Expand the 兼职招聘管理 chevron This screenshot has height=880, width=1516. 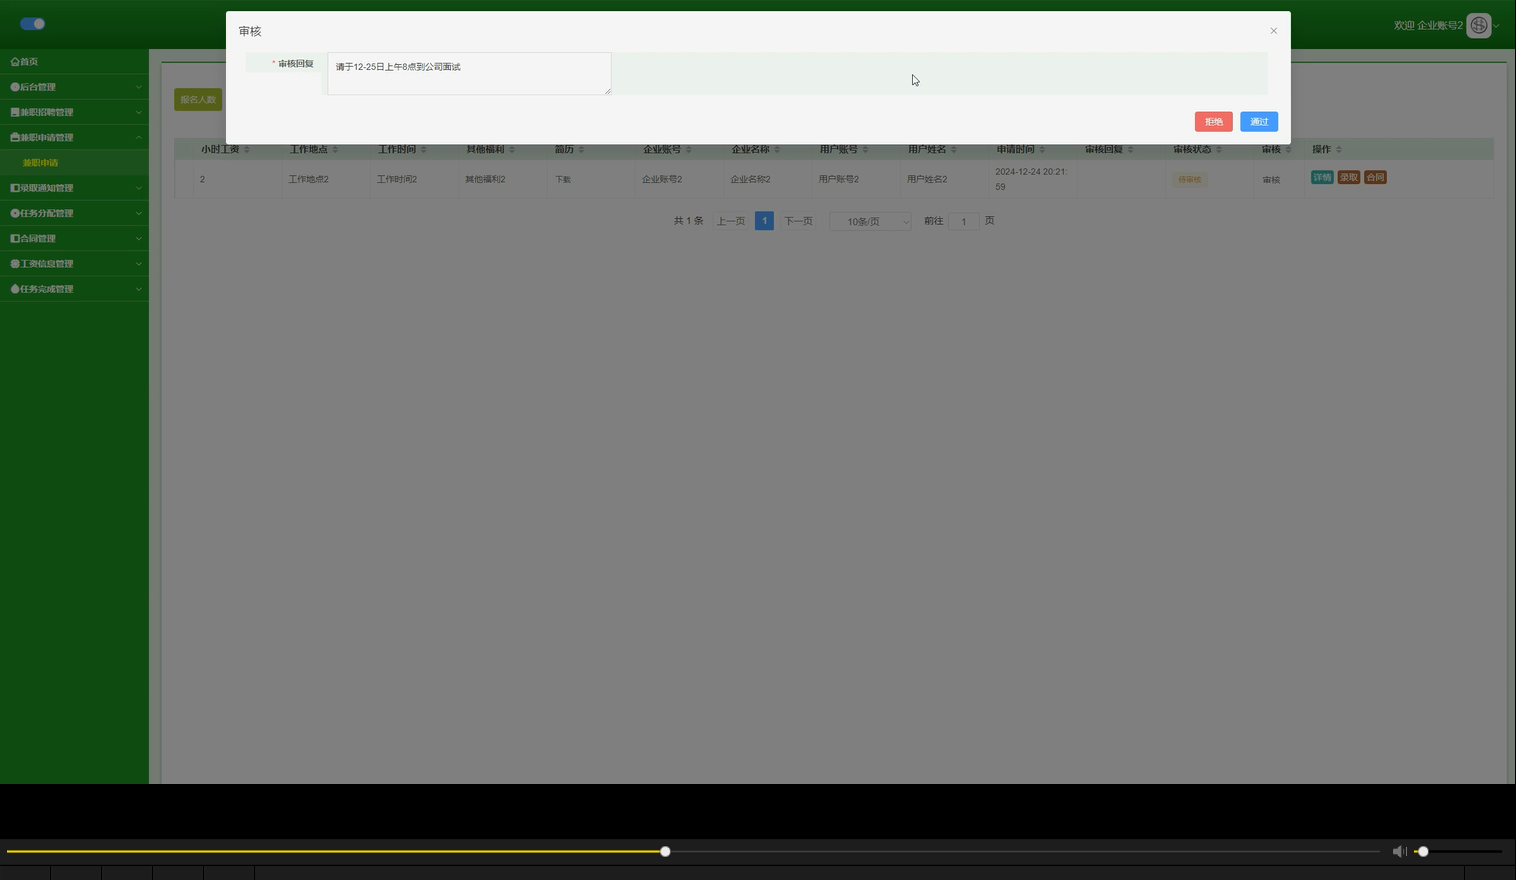click(139, 112)
